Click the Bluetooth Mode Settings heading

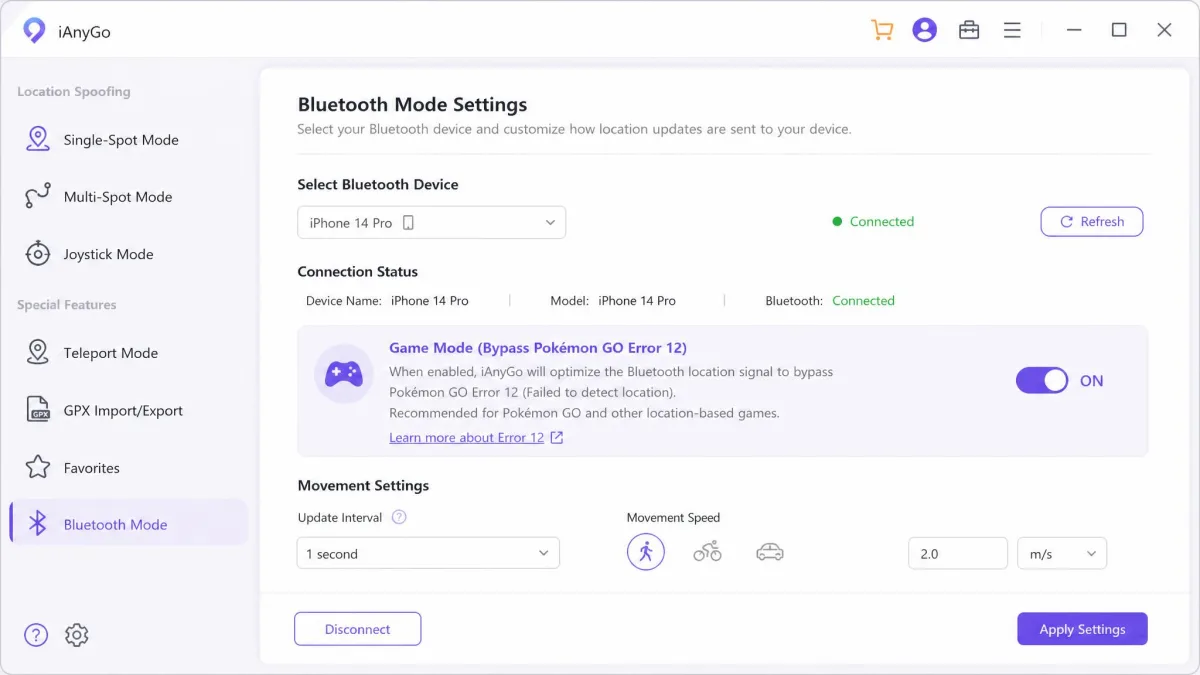click(412, 105)
